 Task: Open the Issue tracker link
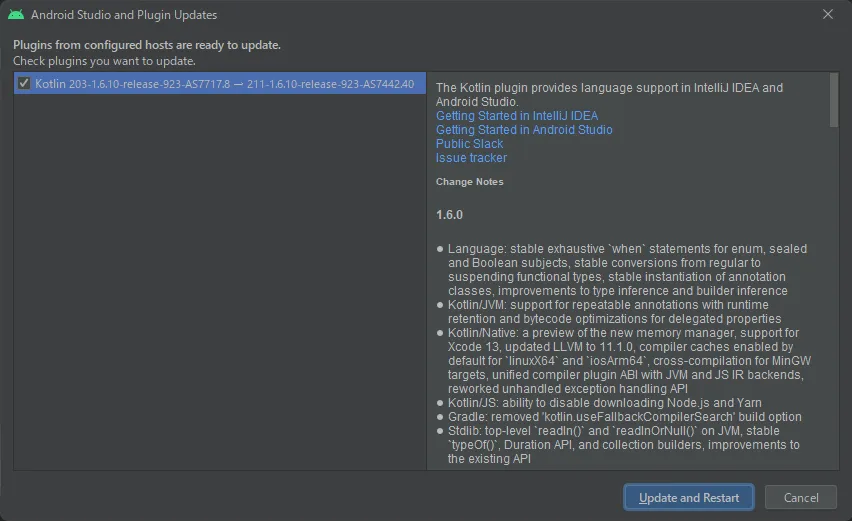pyautogui.click(x=471, y=158)
